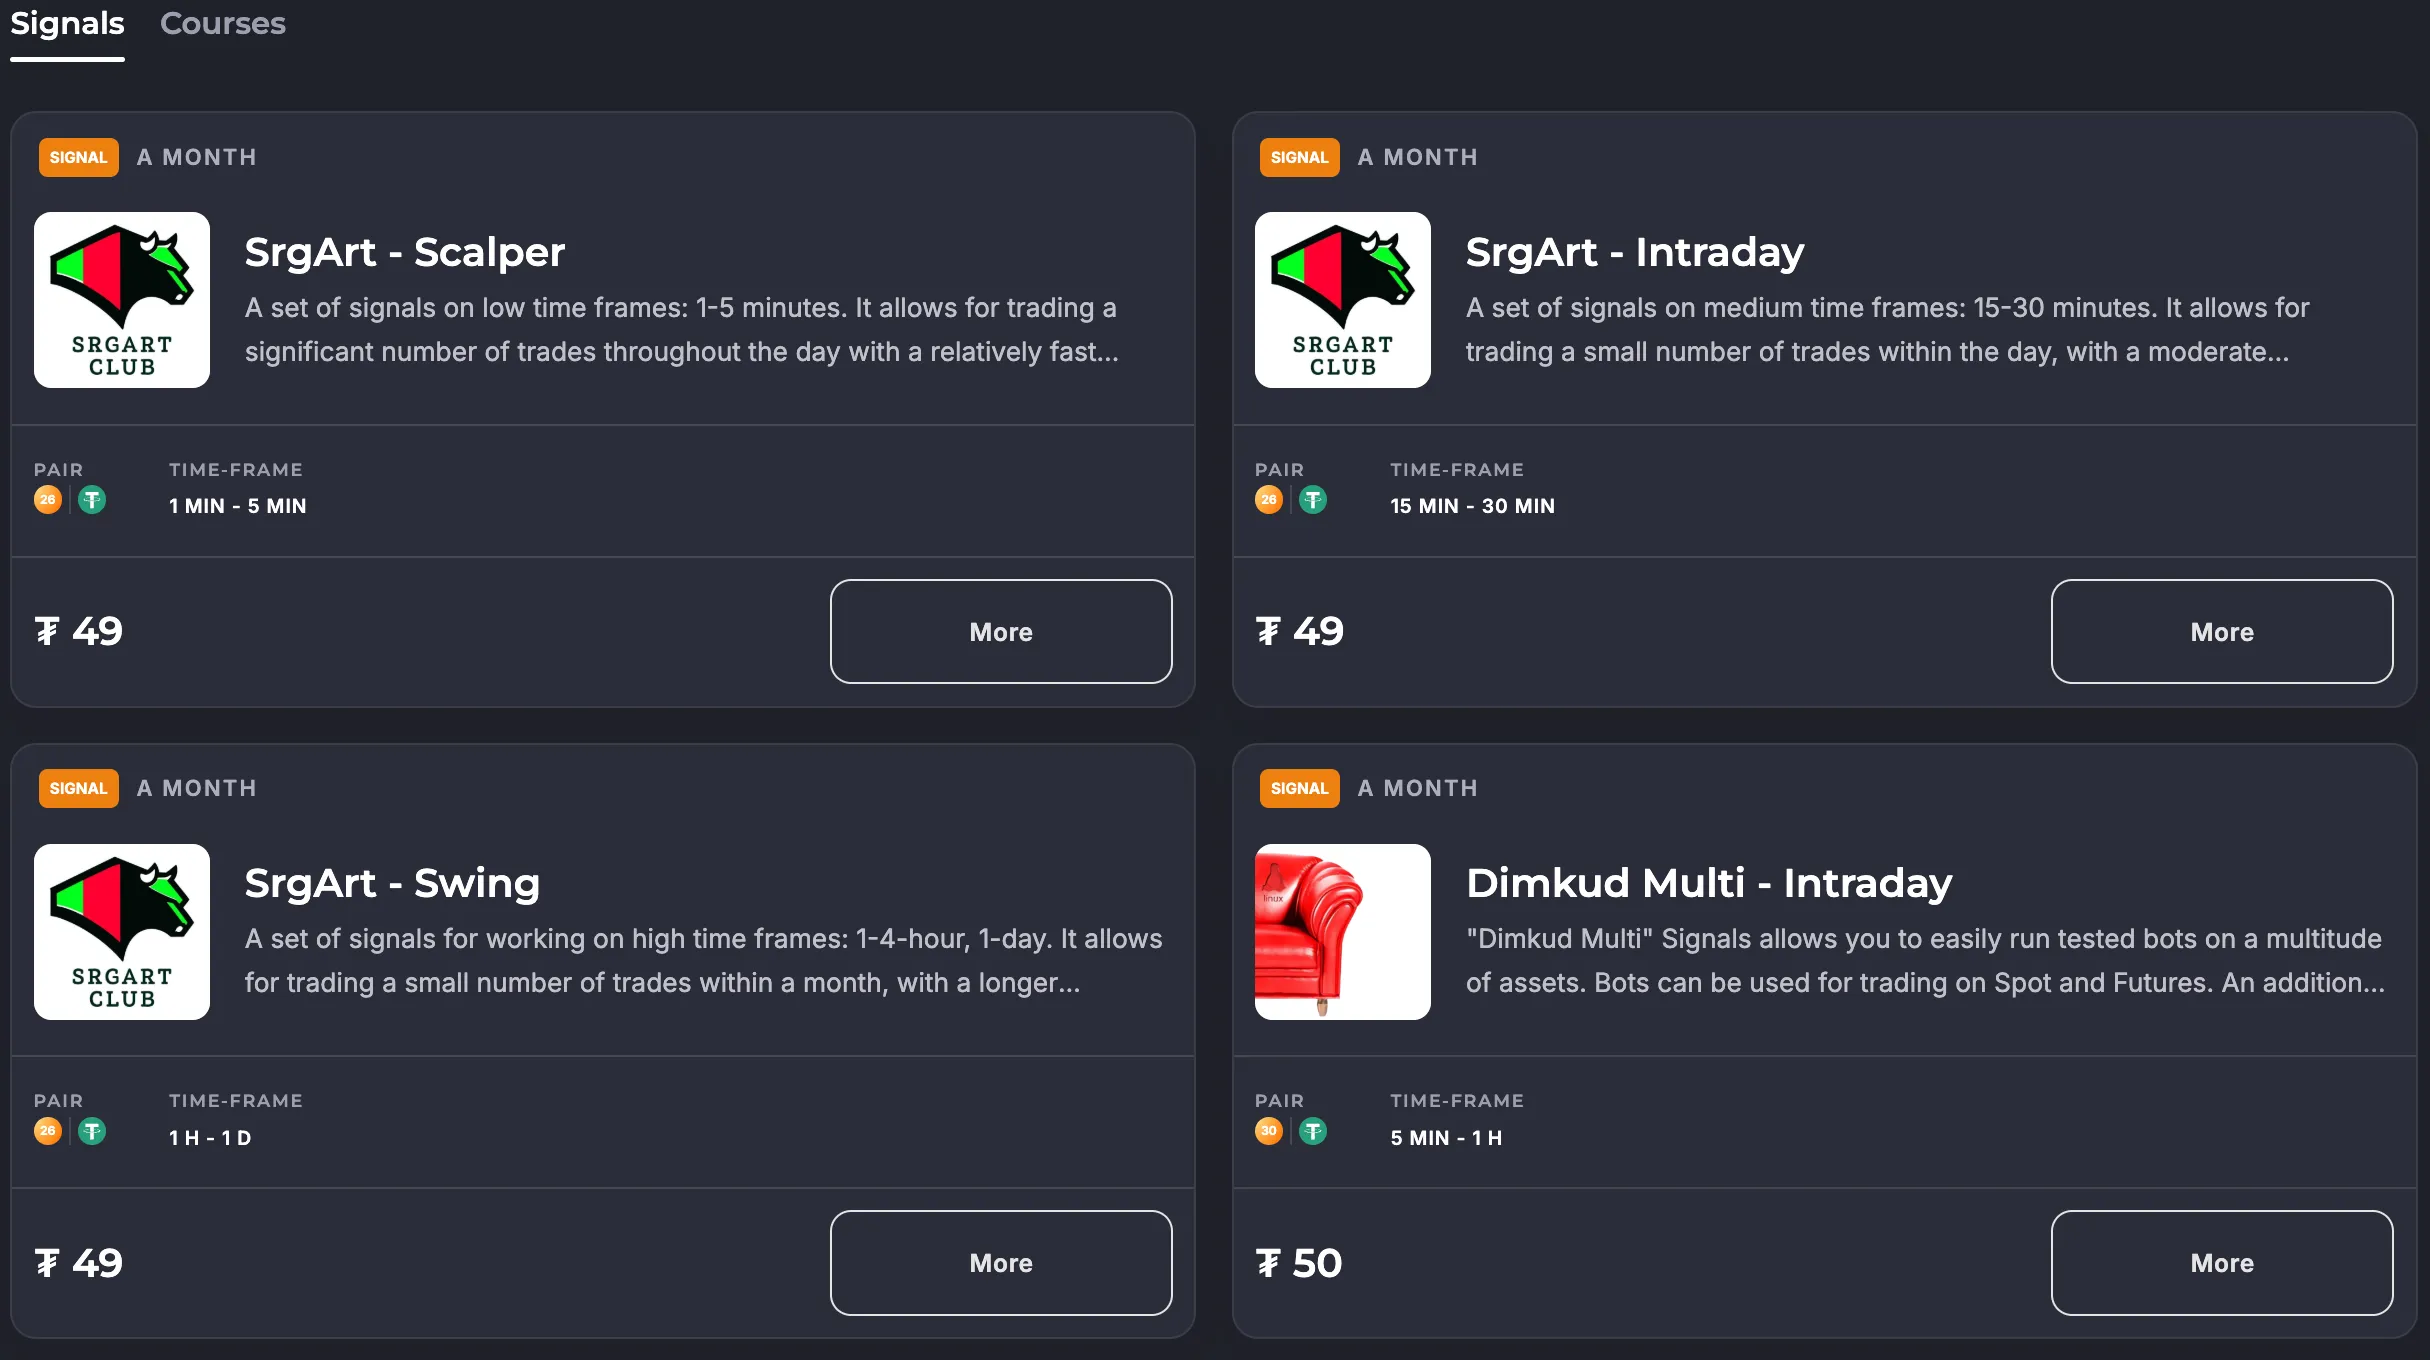Click the Dimkud Multi - Intraday title
The image size is (2430, 1360).
coord(1709,883)
